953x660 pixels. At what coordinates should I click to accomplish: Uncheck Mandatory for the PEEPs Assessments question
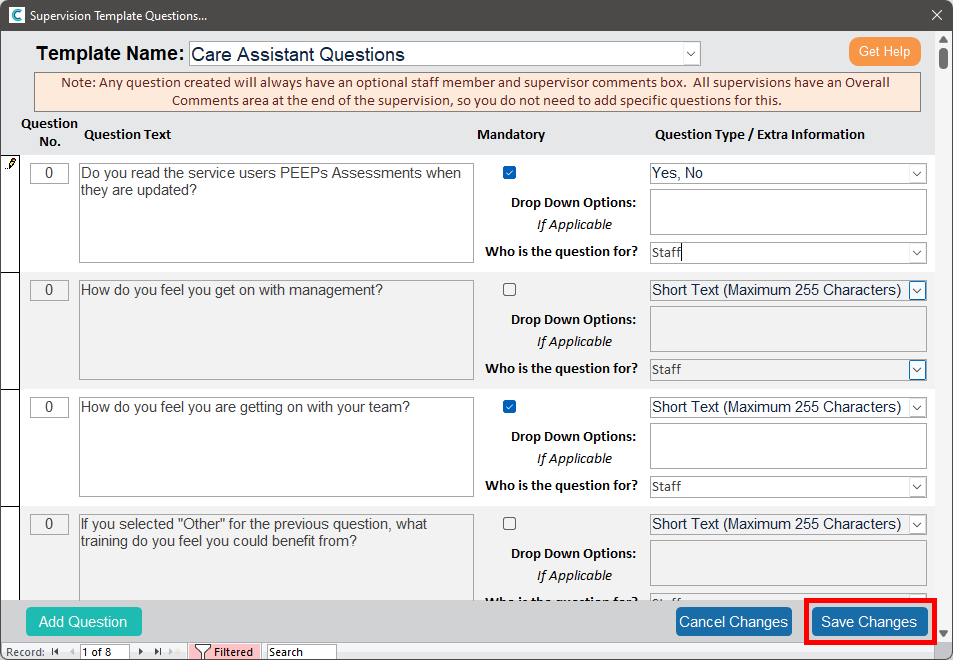pyautogui.click(x=510, y=173)
